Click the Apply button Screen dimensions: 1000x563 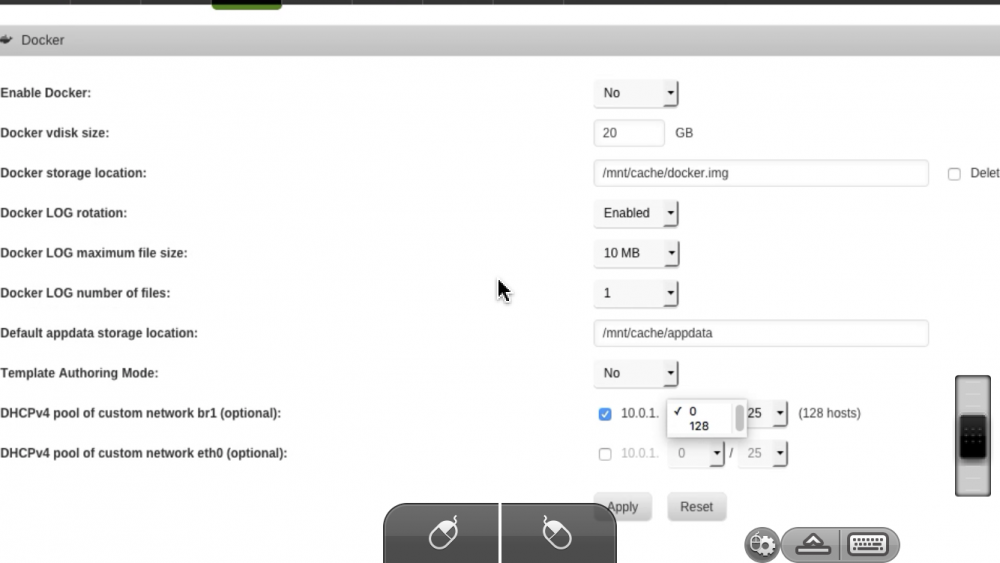[622, 507]
